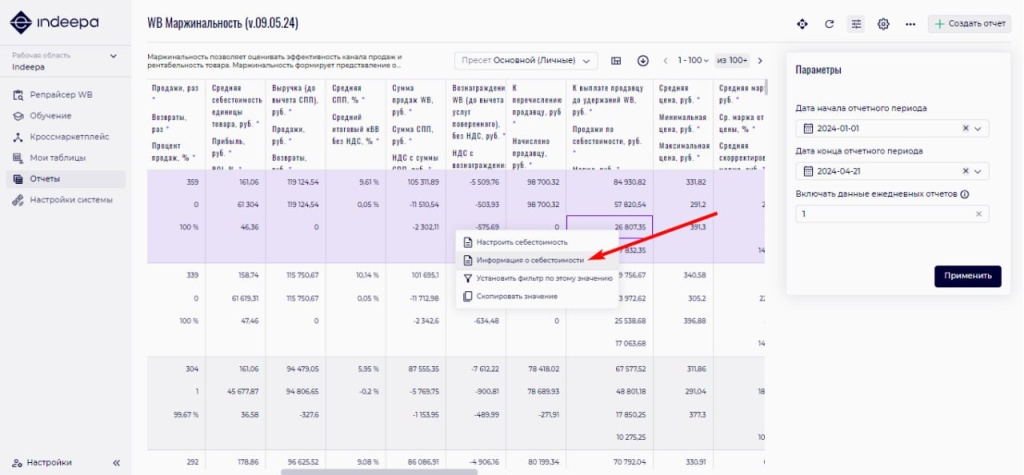Open report settings gear icon

(x=883, y=24)
